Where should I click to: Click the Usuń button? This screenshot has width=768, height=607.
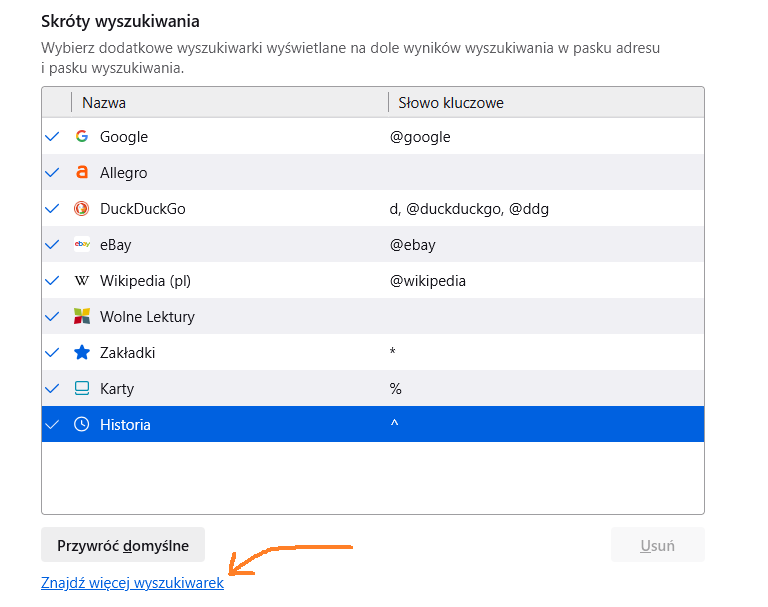(x=657, y=545)
